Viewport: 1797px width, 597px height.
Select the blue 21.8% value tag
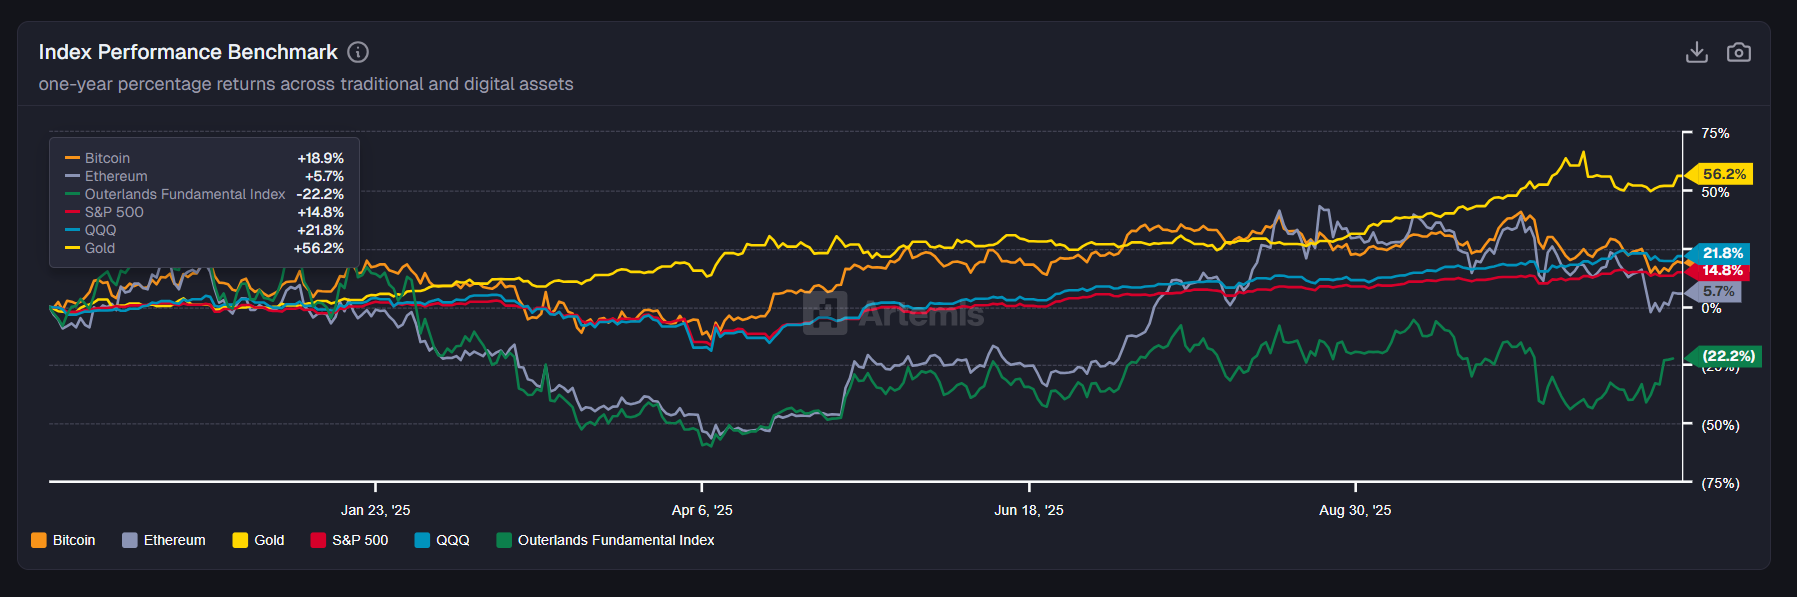click(1722, 254)
